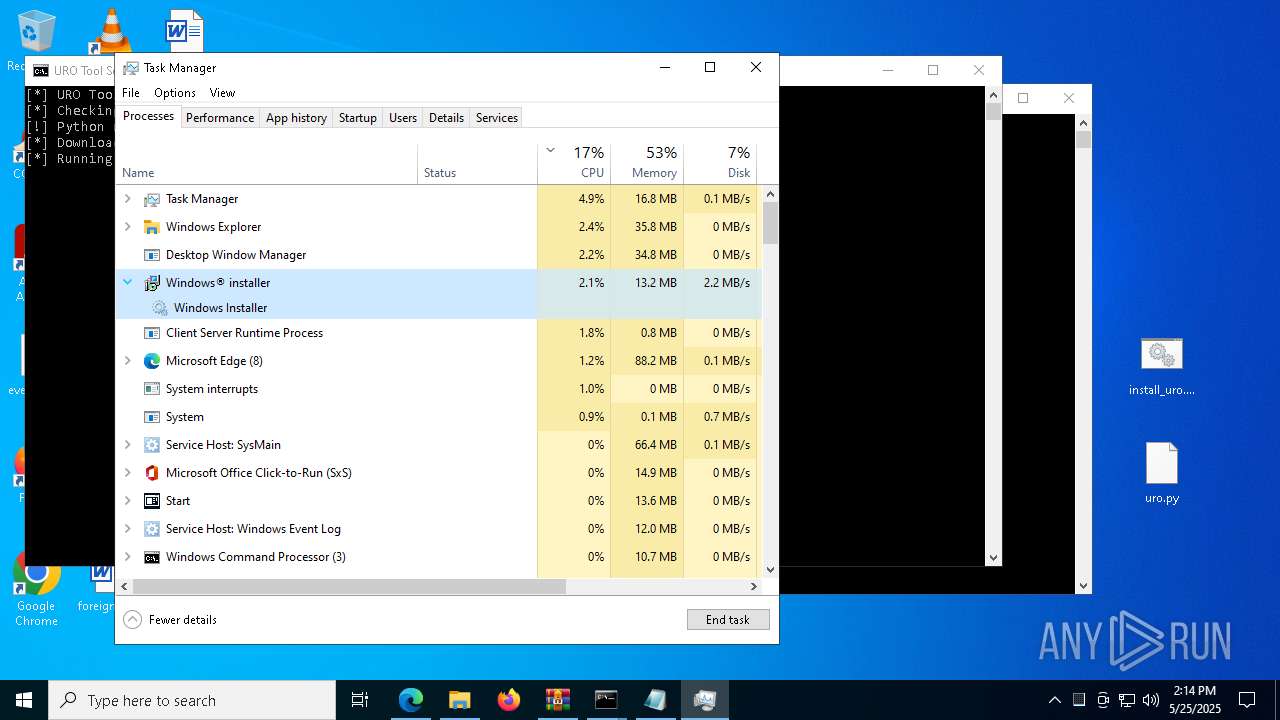Click the Microsoft Edge process icon
Viewport: 1280px width, 720px height.
152,361
